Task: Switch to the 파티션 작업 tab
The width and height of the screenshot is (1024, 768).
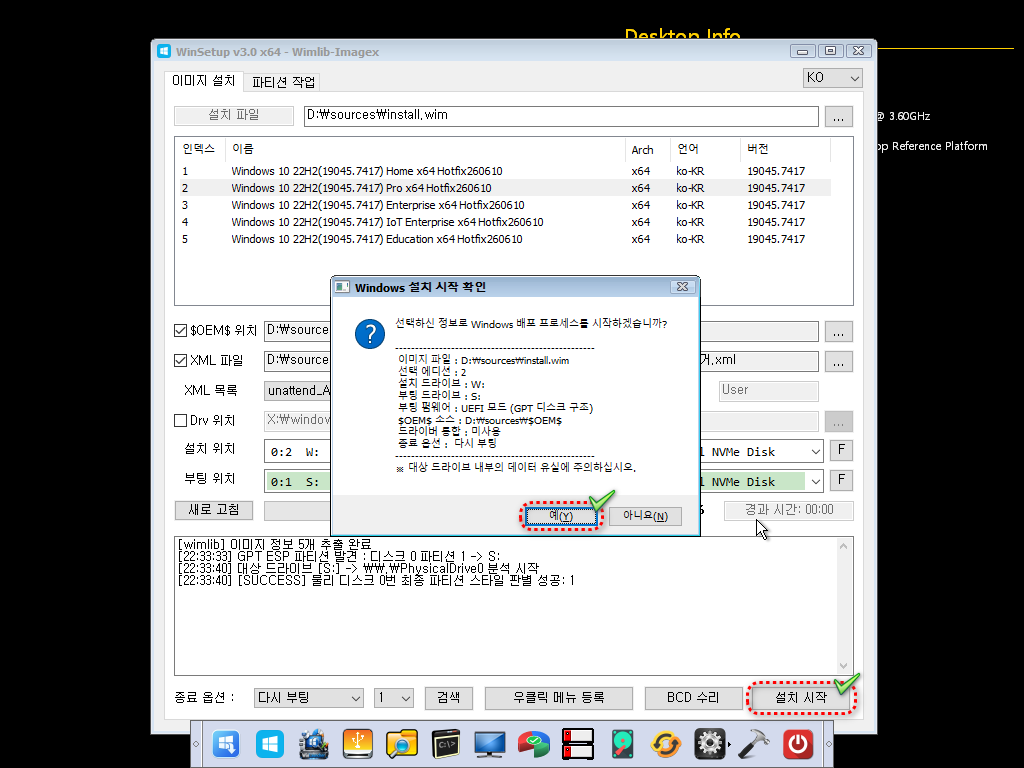Action: pos(283,82)
